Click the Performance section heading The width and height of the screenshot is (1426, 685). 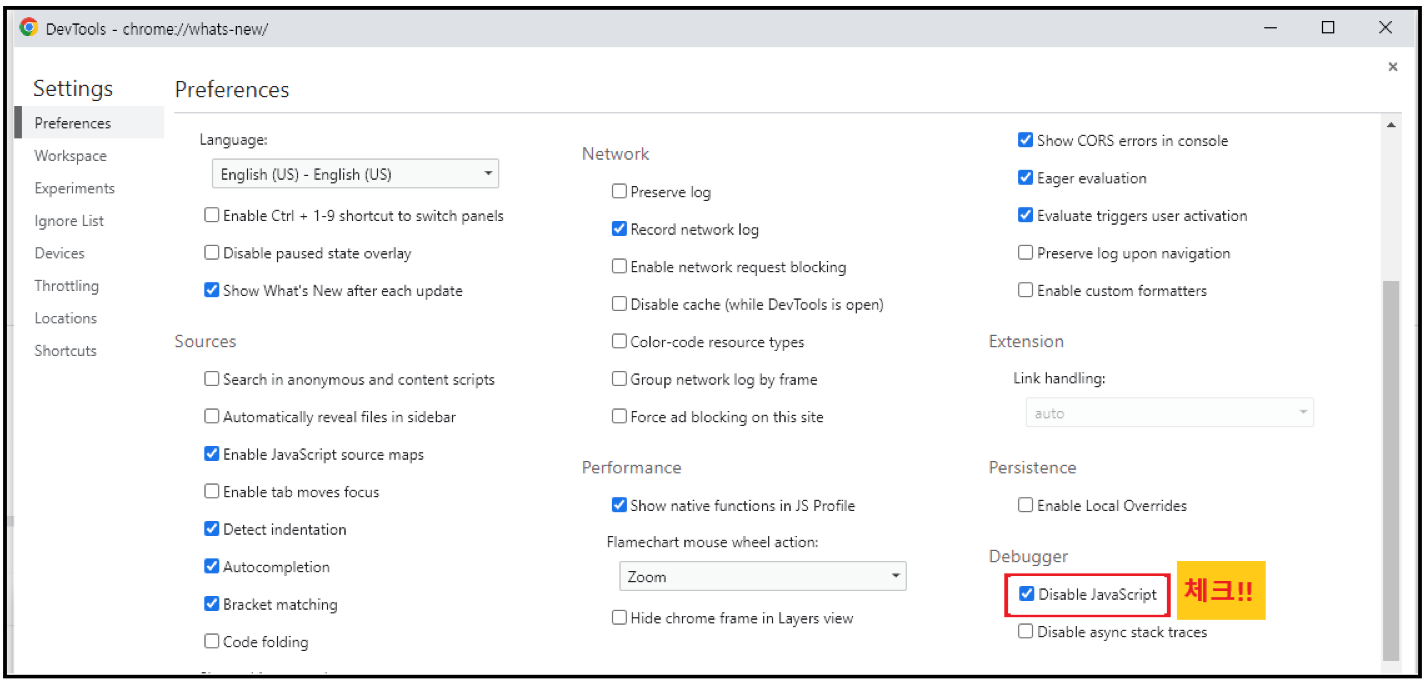tap(631, 468)
